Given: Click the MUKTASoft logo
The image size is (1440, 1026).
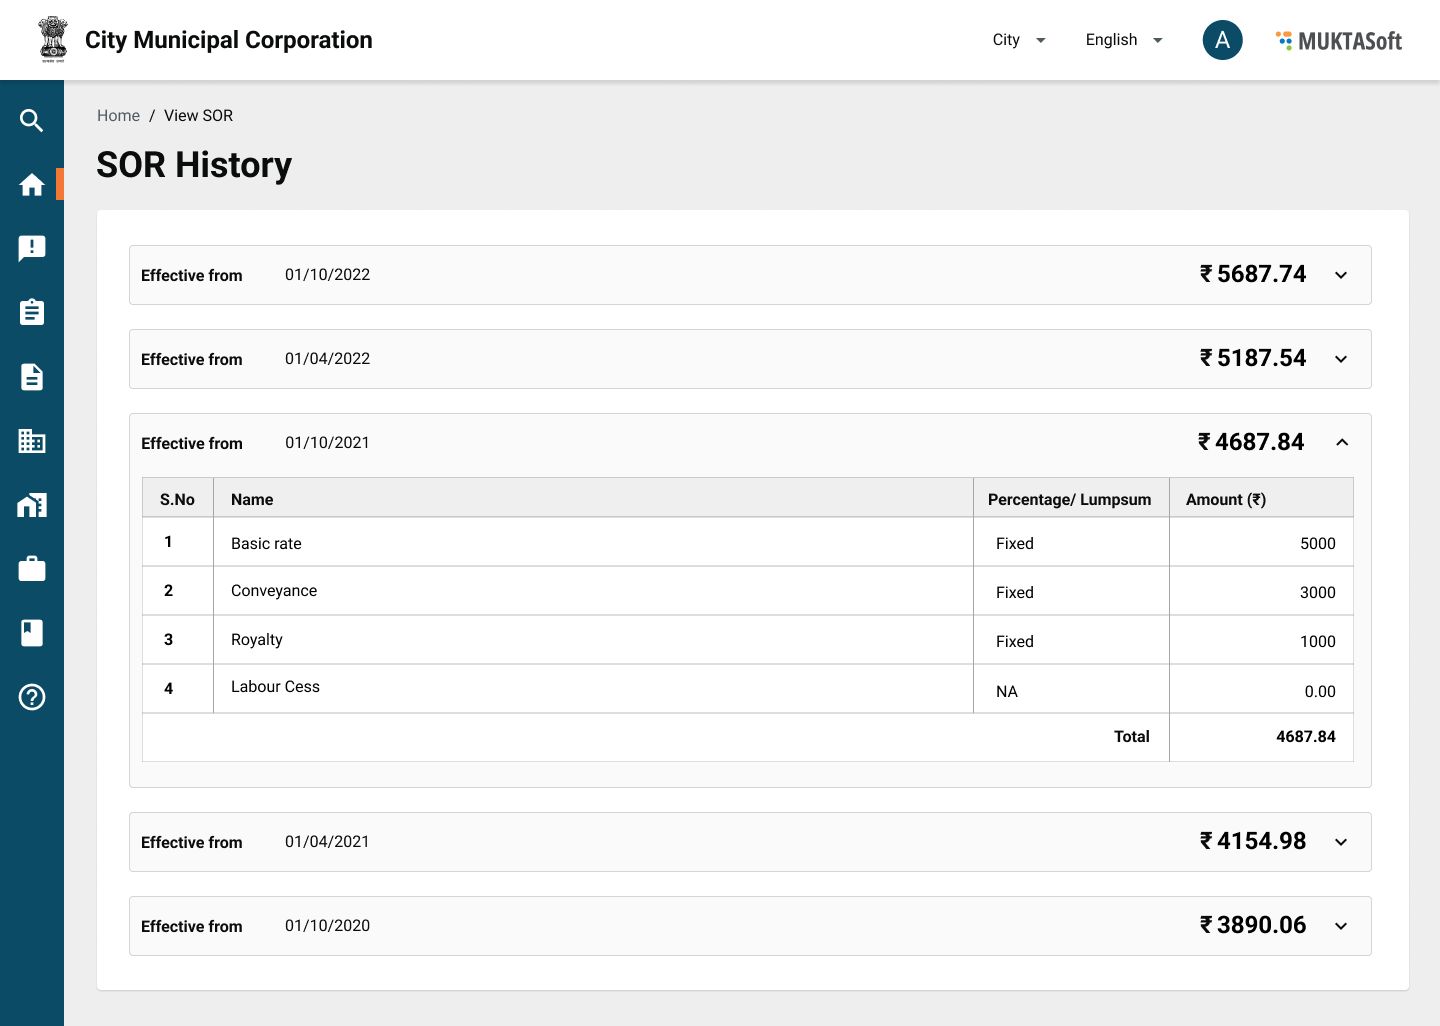Looking at the screenshot, I should coord(1339,41).
